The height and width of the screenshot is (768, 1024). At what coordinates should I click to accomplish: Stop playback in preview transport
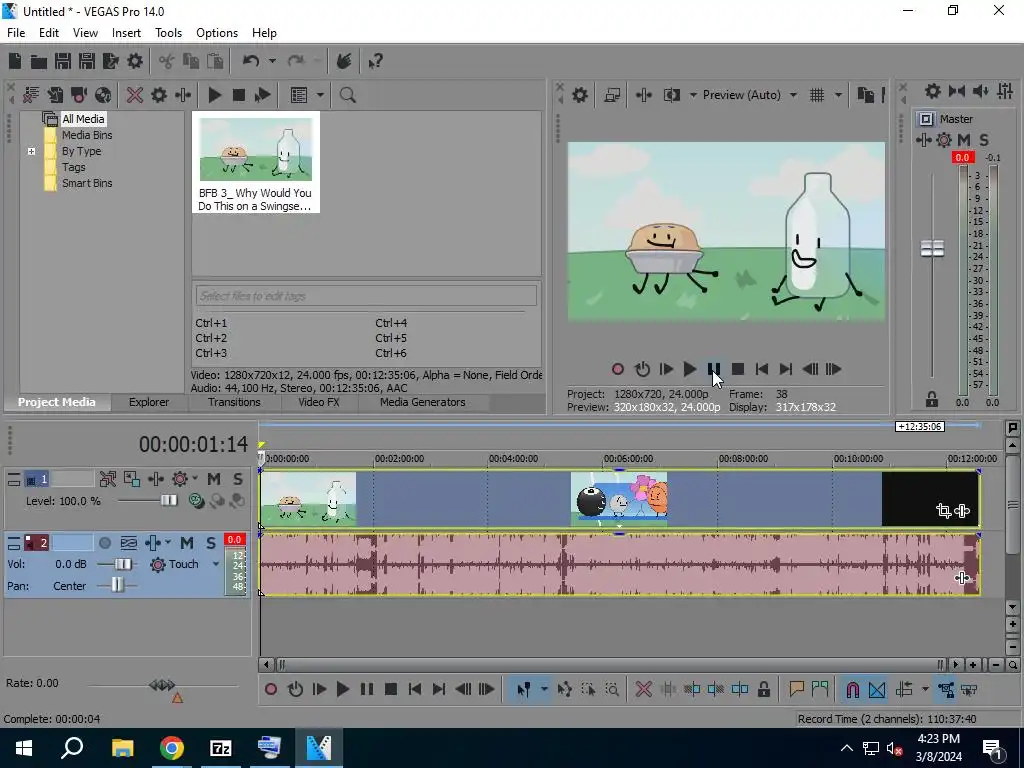(x=738, y=369)
